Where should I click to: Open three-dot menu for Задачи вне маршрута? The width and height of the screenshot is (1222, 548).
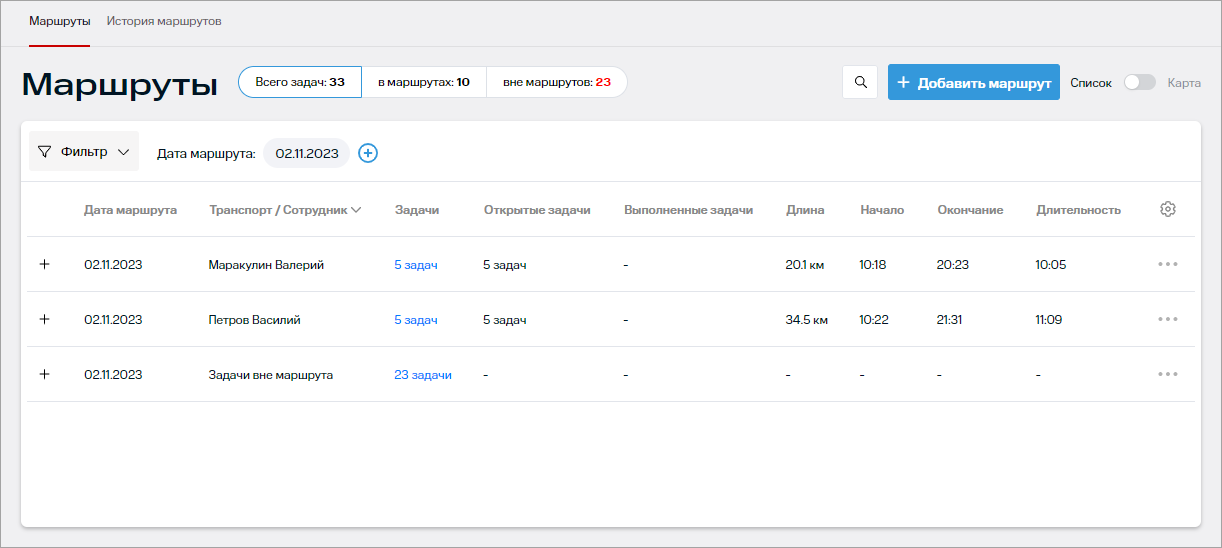tap(1167, 374)
